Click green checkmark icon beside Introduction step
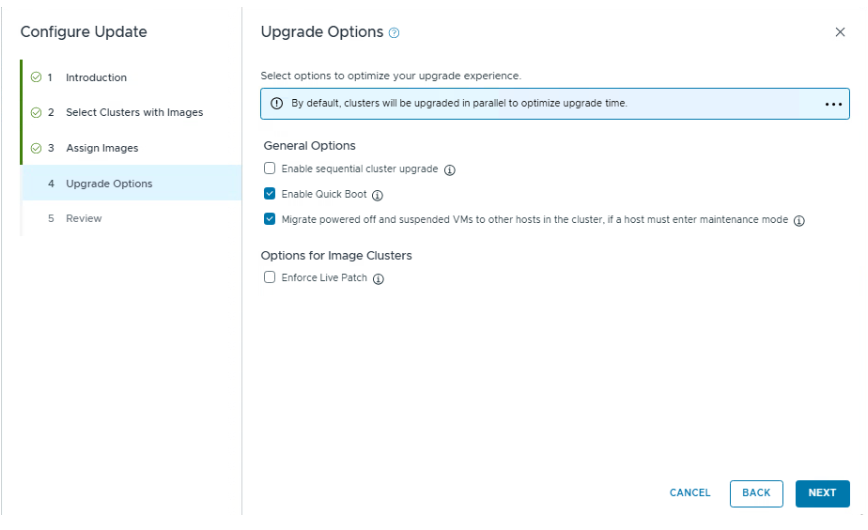The image size is (868, 530). pos(36,77)
